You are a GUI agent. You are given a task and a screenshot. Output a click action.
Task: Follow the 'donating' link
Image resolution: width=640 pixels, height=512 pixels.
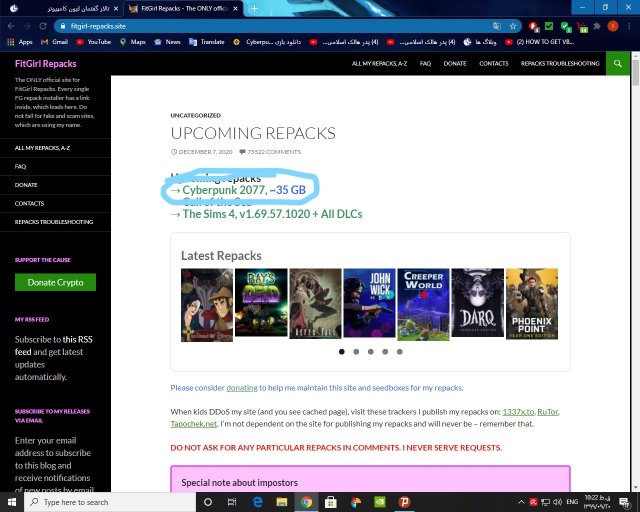pos(242,388)
